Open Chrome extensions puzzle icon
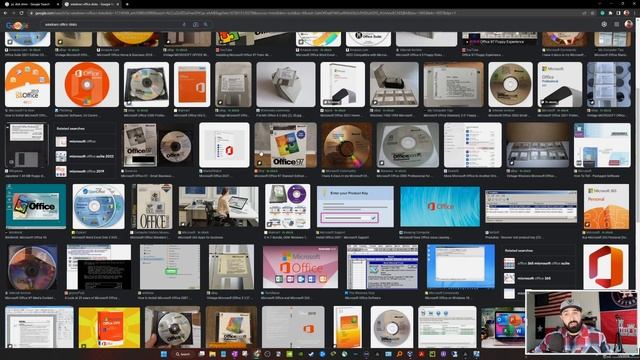 coord(611,13)
